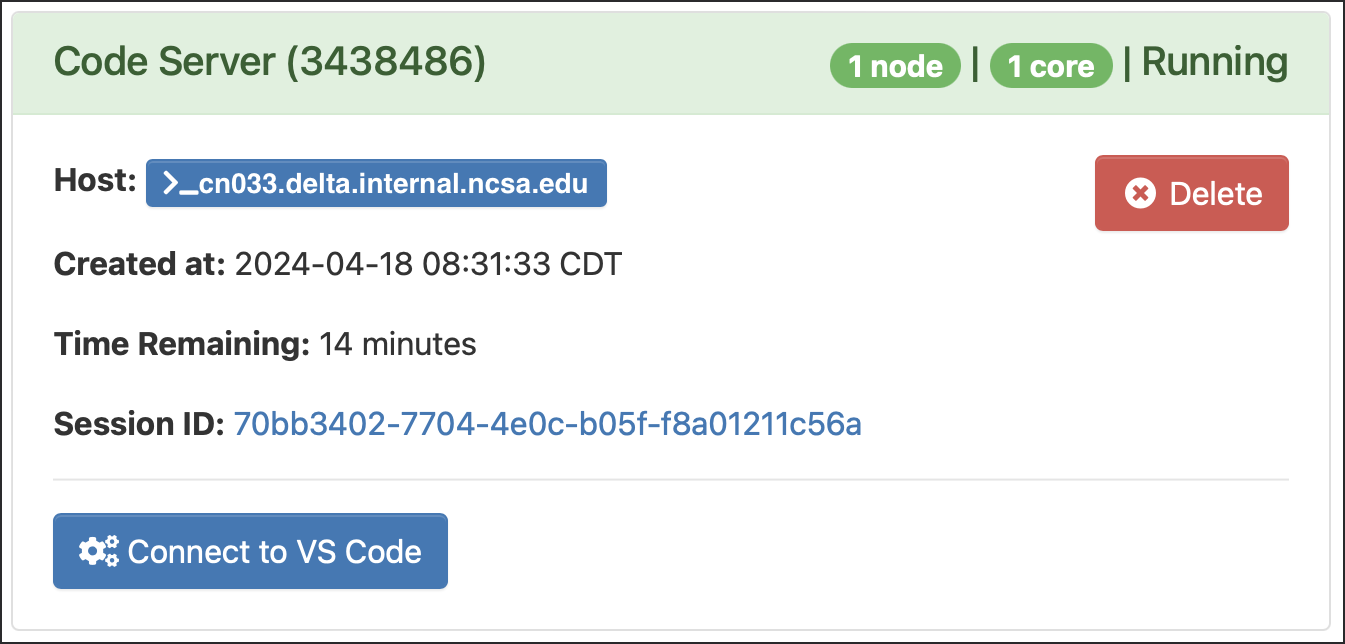
Task: Click the "Session ID:" label
Action: pos(139,425)
